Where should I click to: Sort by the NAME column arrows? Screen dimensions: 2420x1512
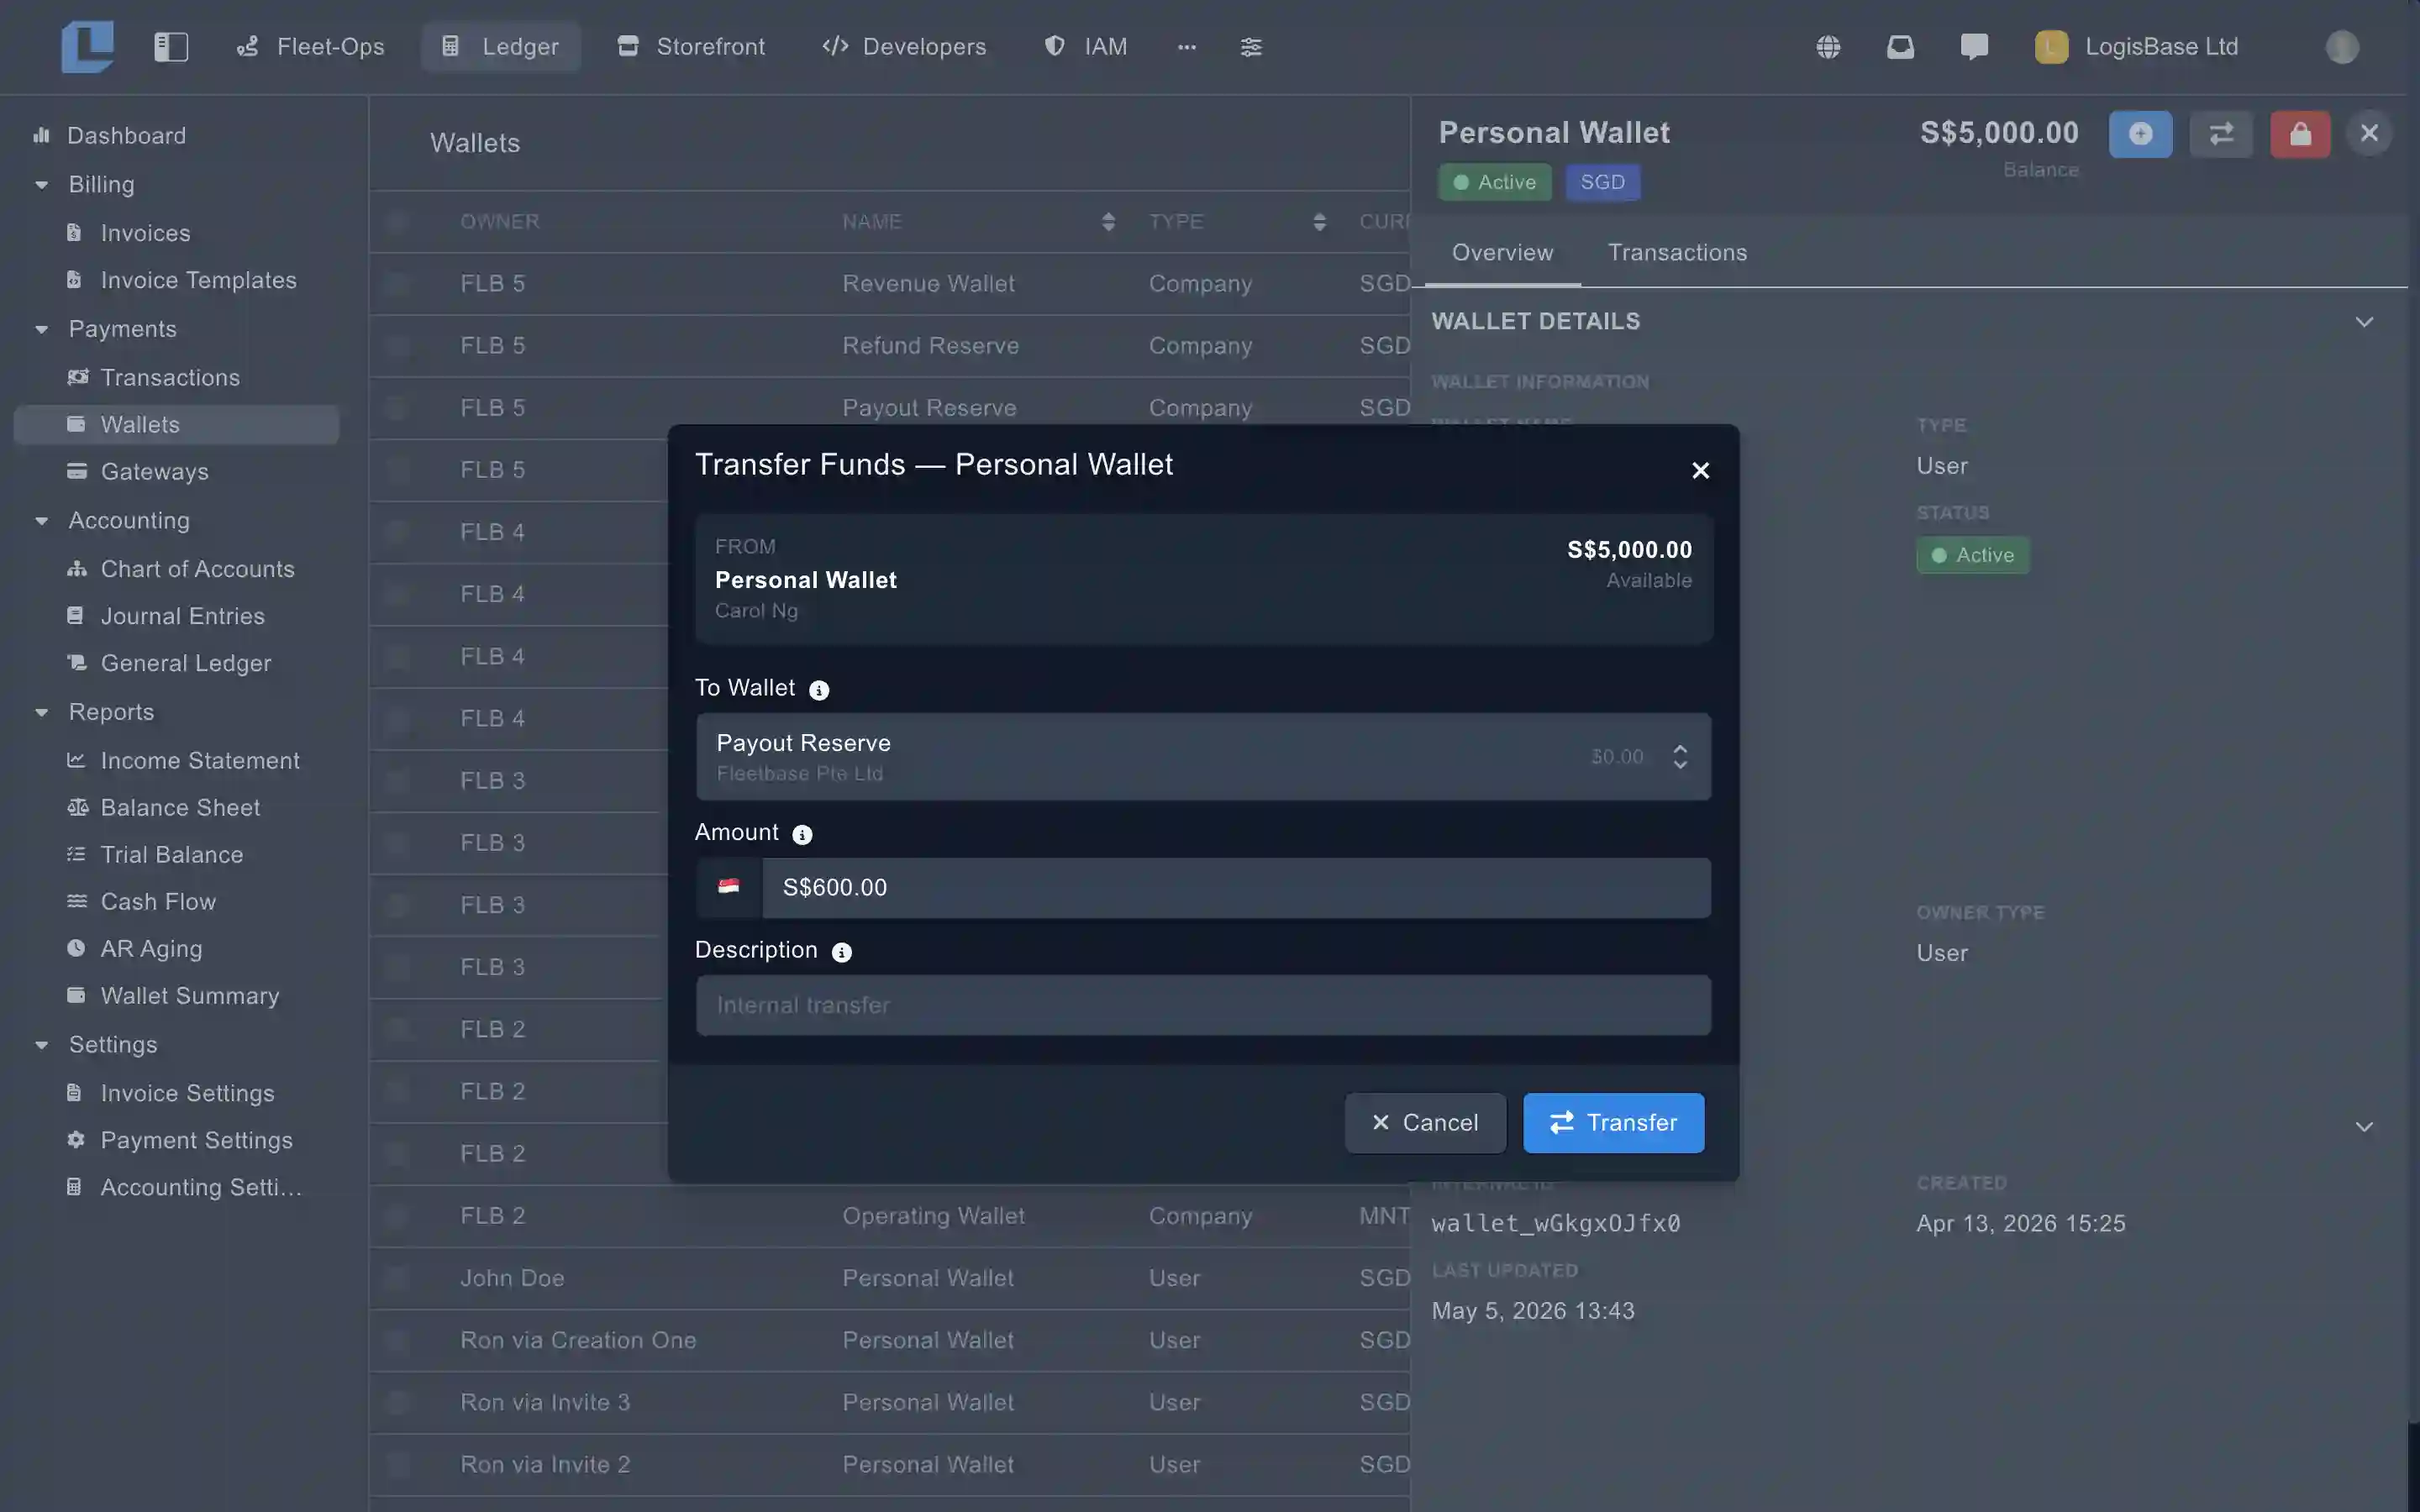1108,222
